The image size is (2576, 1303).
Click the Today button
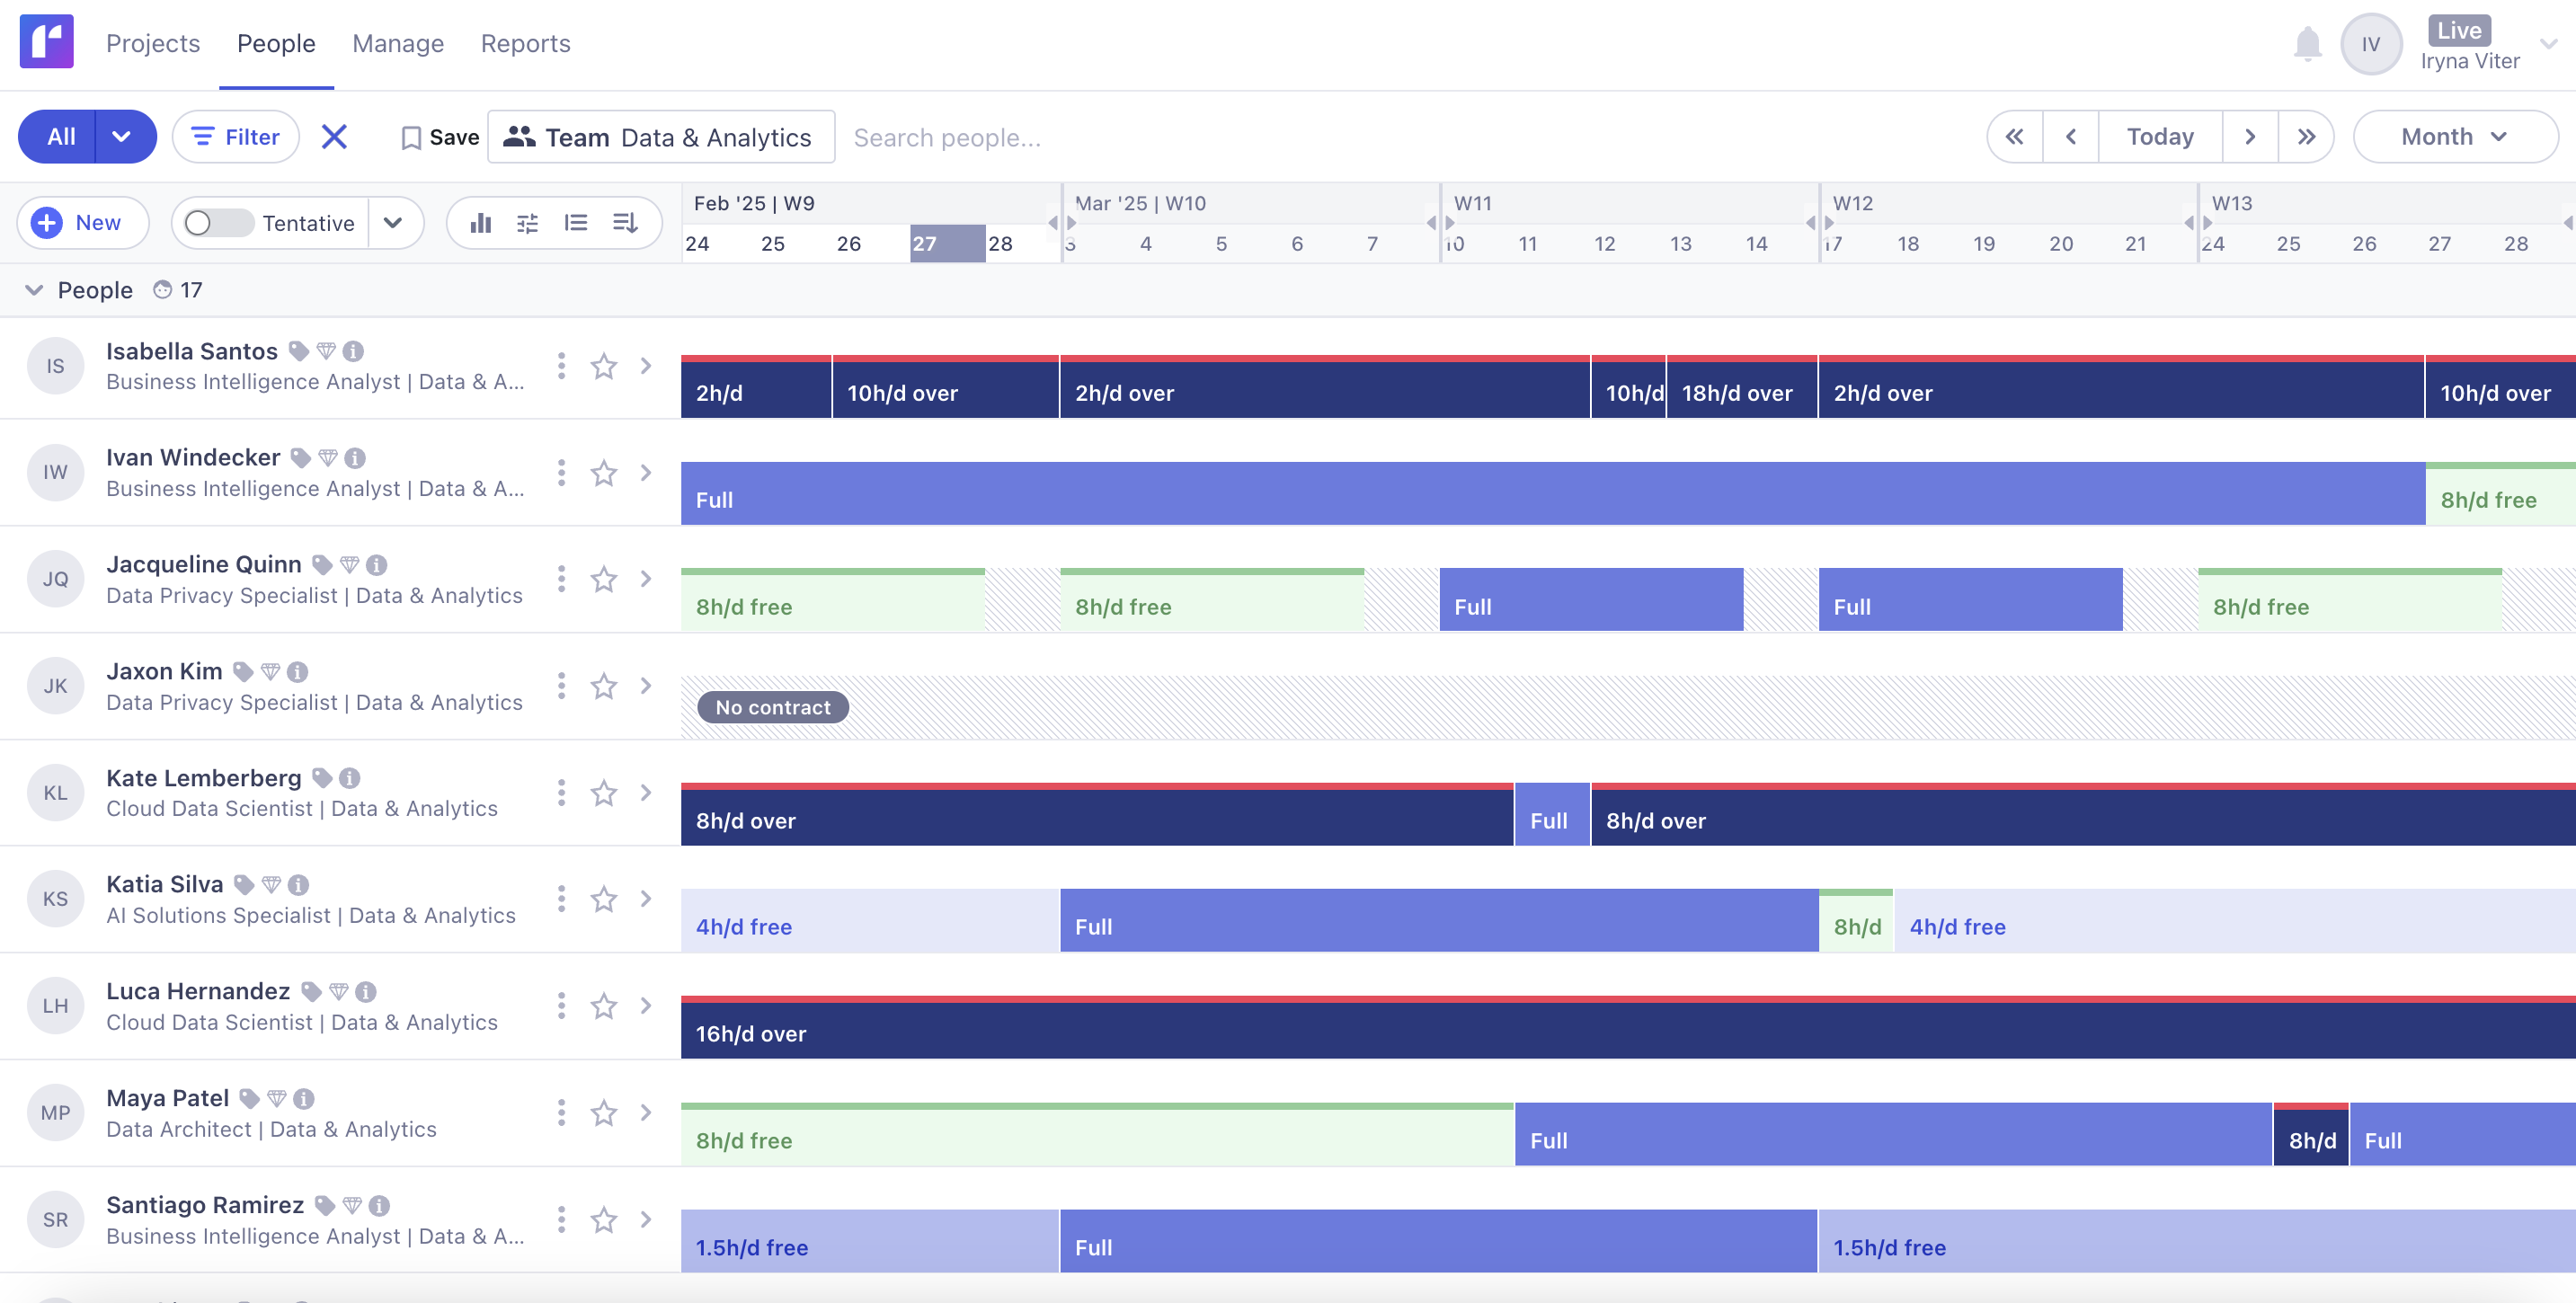click(x=2159, y=137)
